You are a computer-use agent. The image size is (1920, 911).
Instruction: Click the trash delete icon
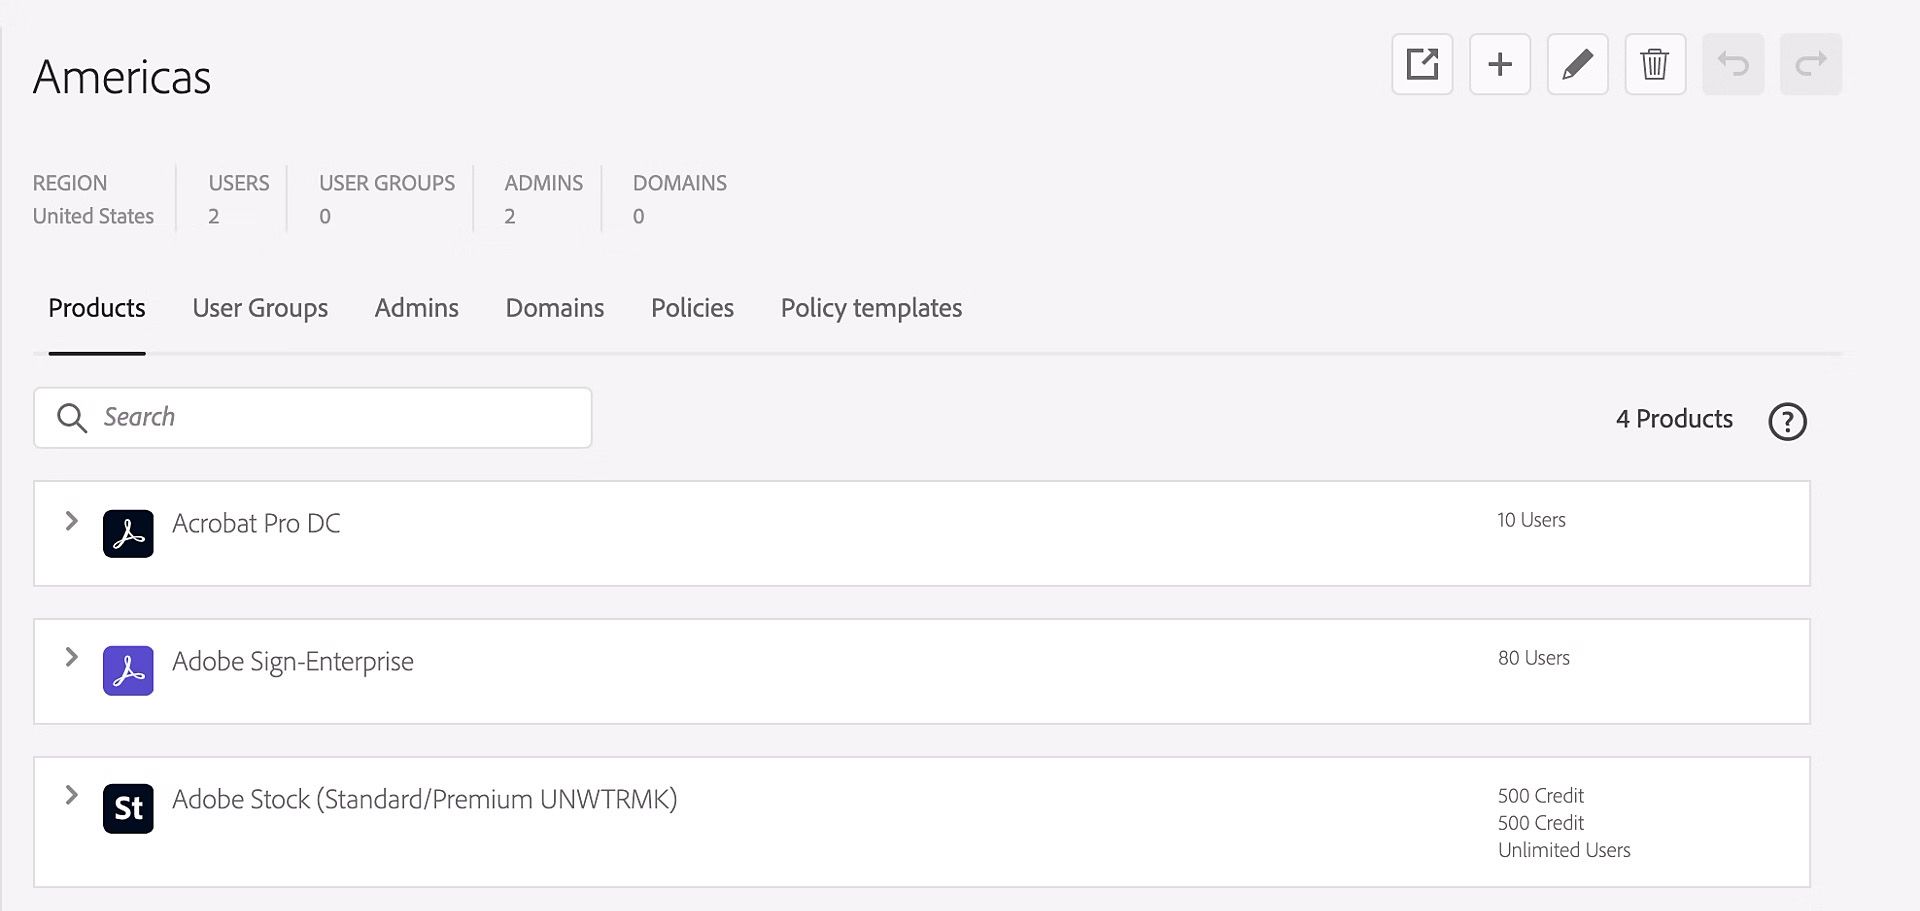[1656, 64]
